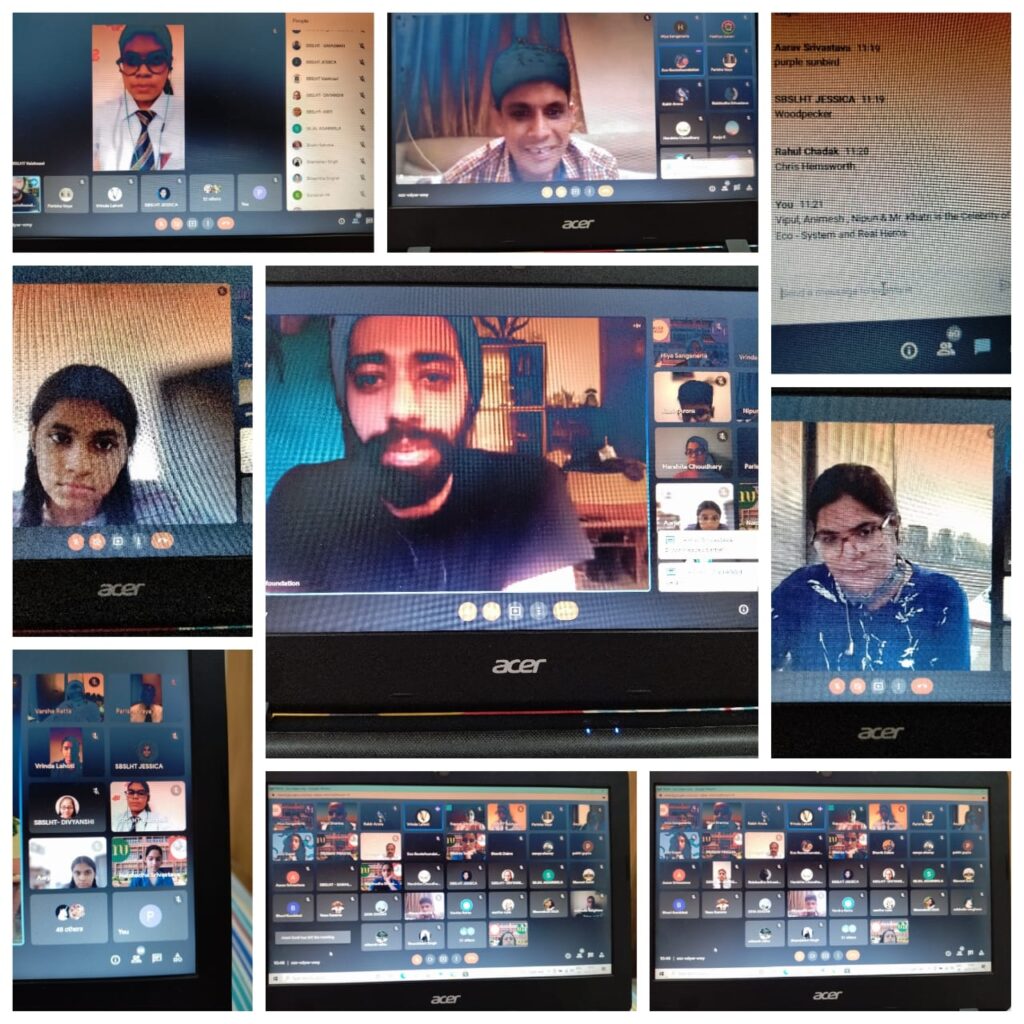Toggle microphone in call with student wearing tie
Image resolution: width=1024 pixels, height=1024 pixels.
(161, 223)
